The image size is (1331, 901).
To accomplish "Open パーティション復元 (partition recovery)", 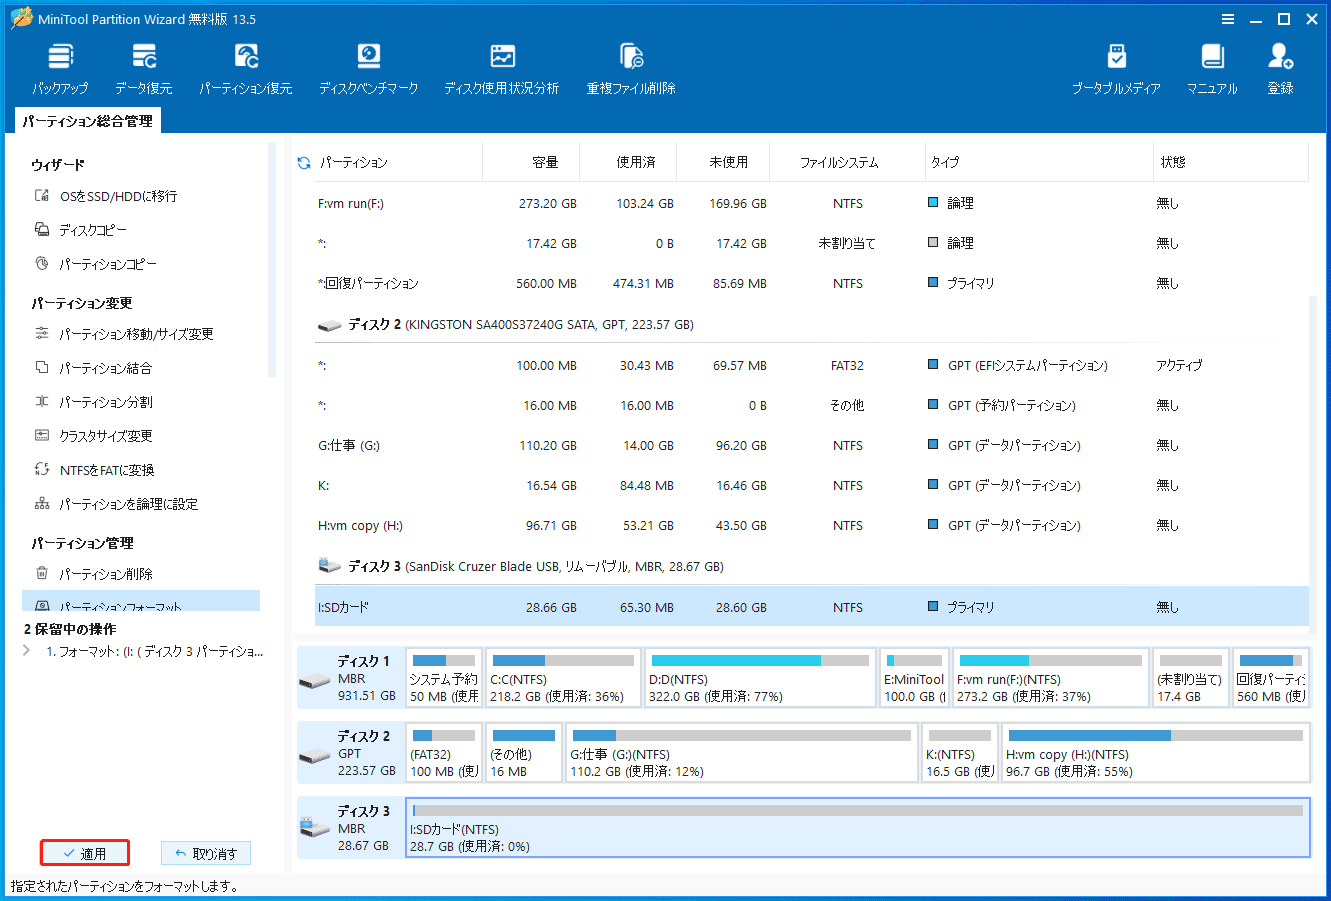I will pos(245,68).
